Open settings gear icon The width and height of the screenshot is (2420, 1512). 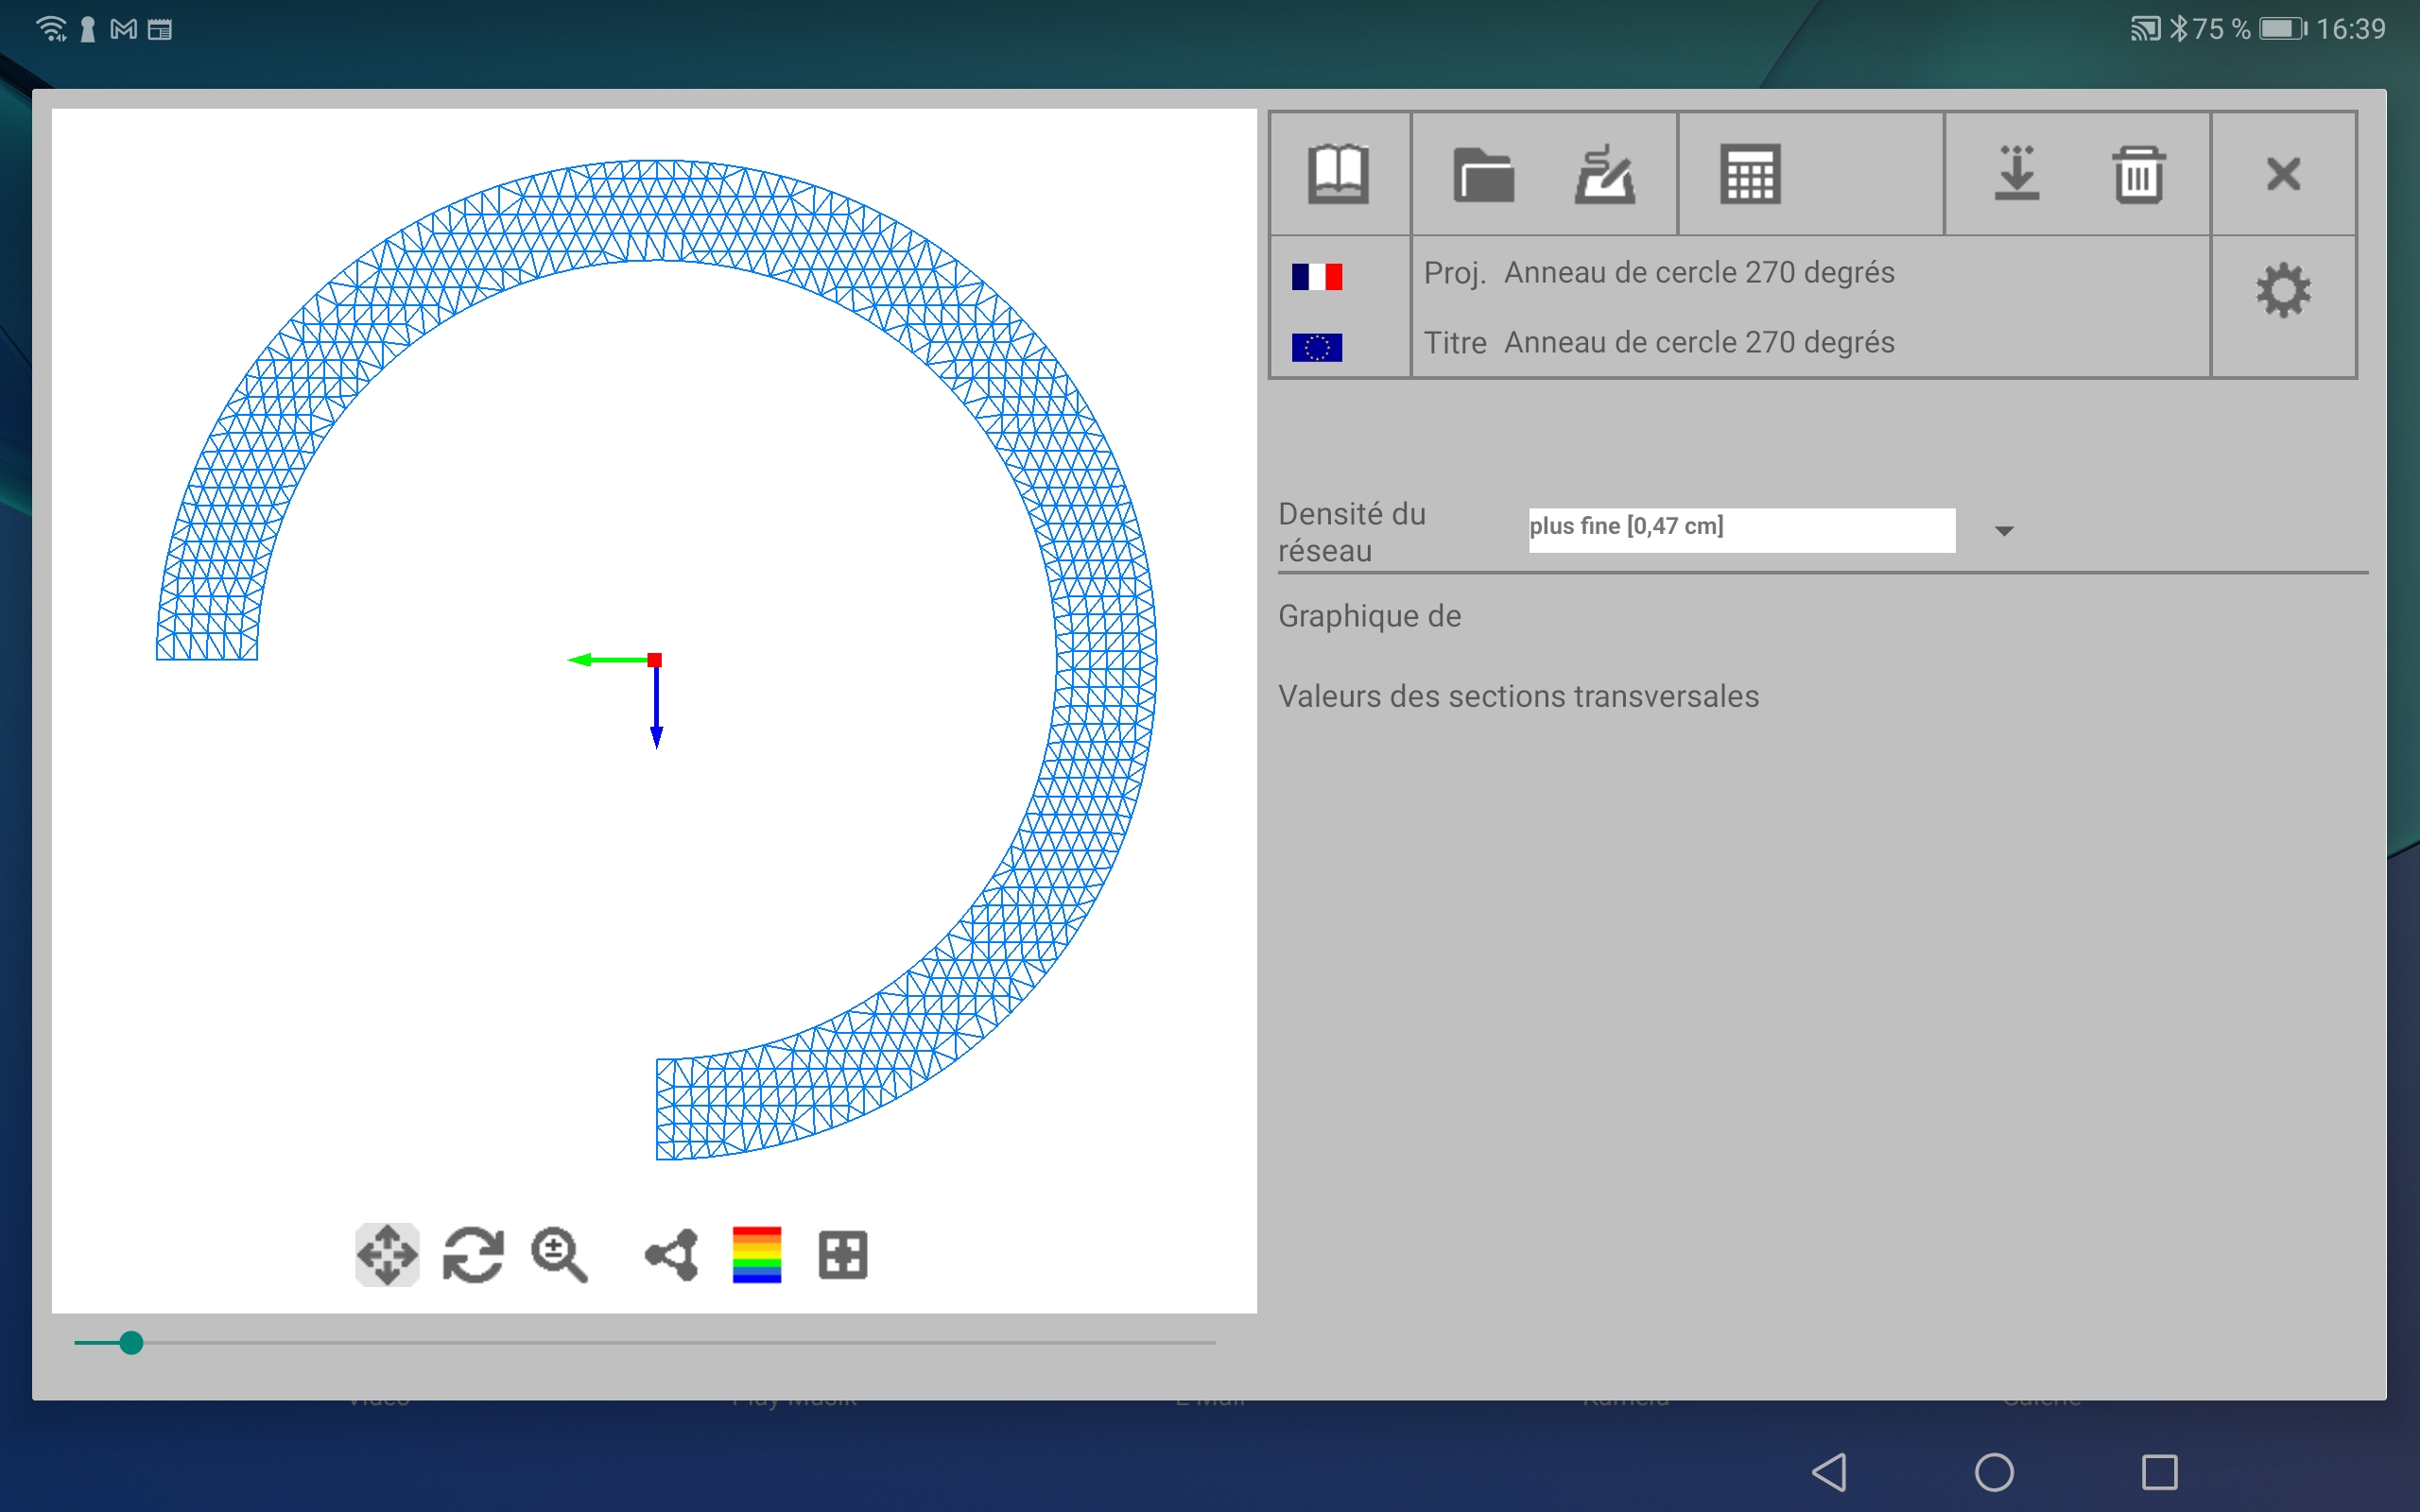tap(2283, 291)
